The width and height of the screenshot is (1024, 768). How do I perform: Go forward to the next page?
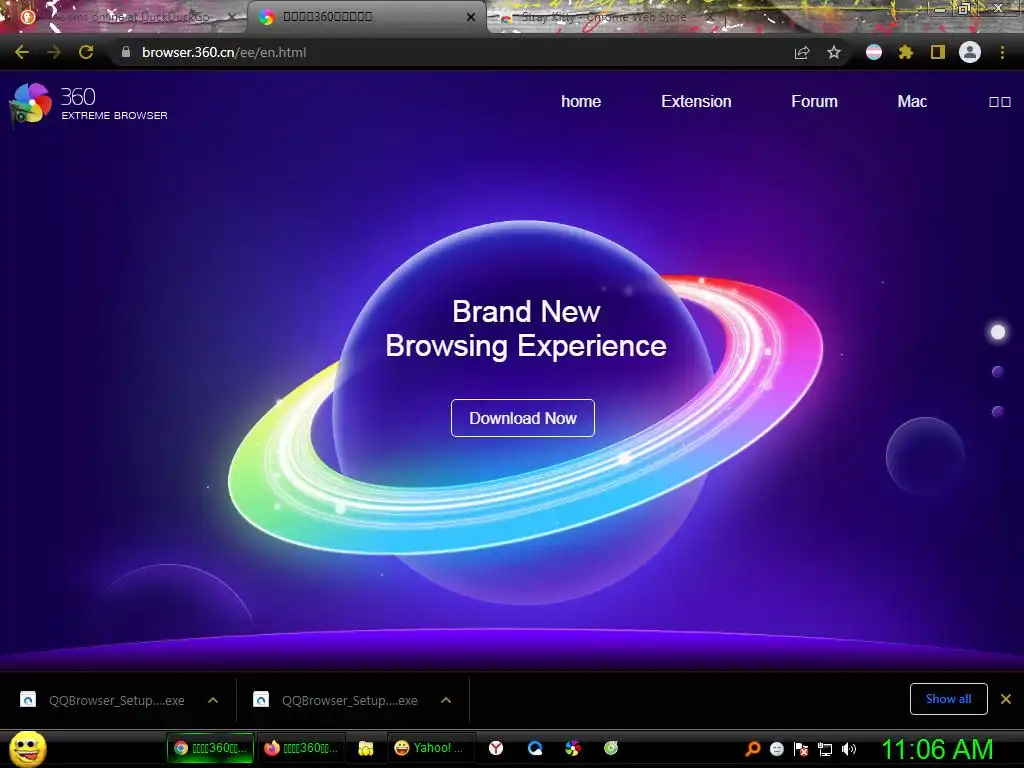tap(54, 52)
